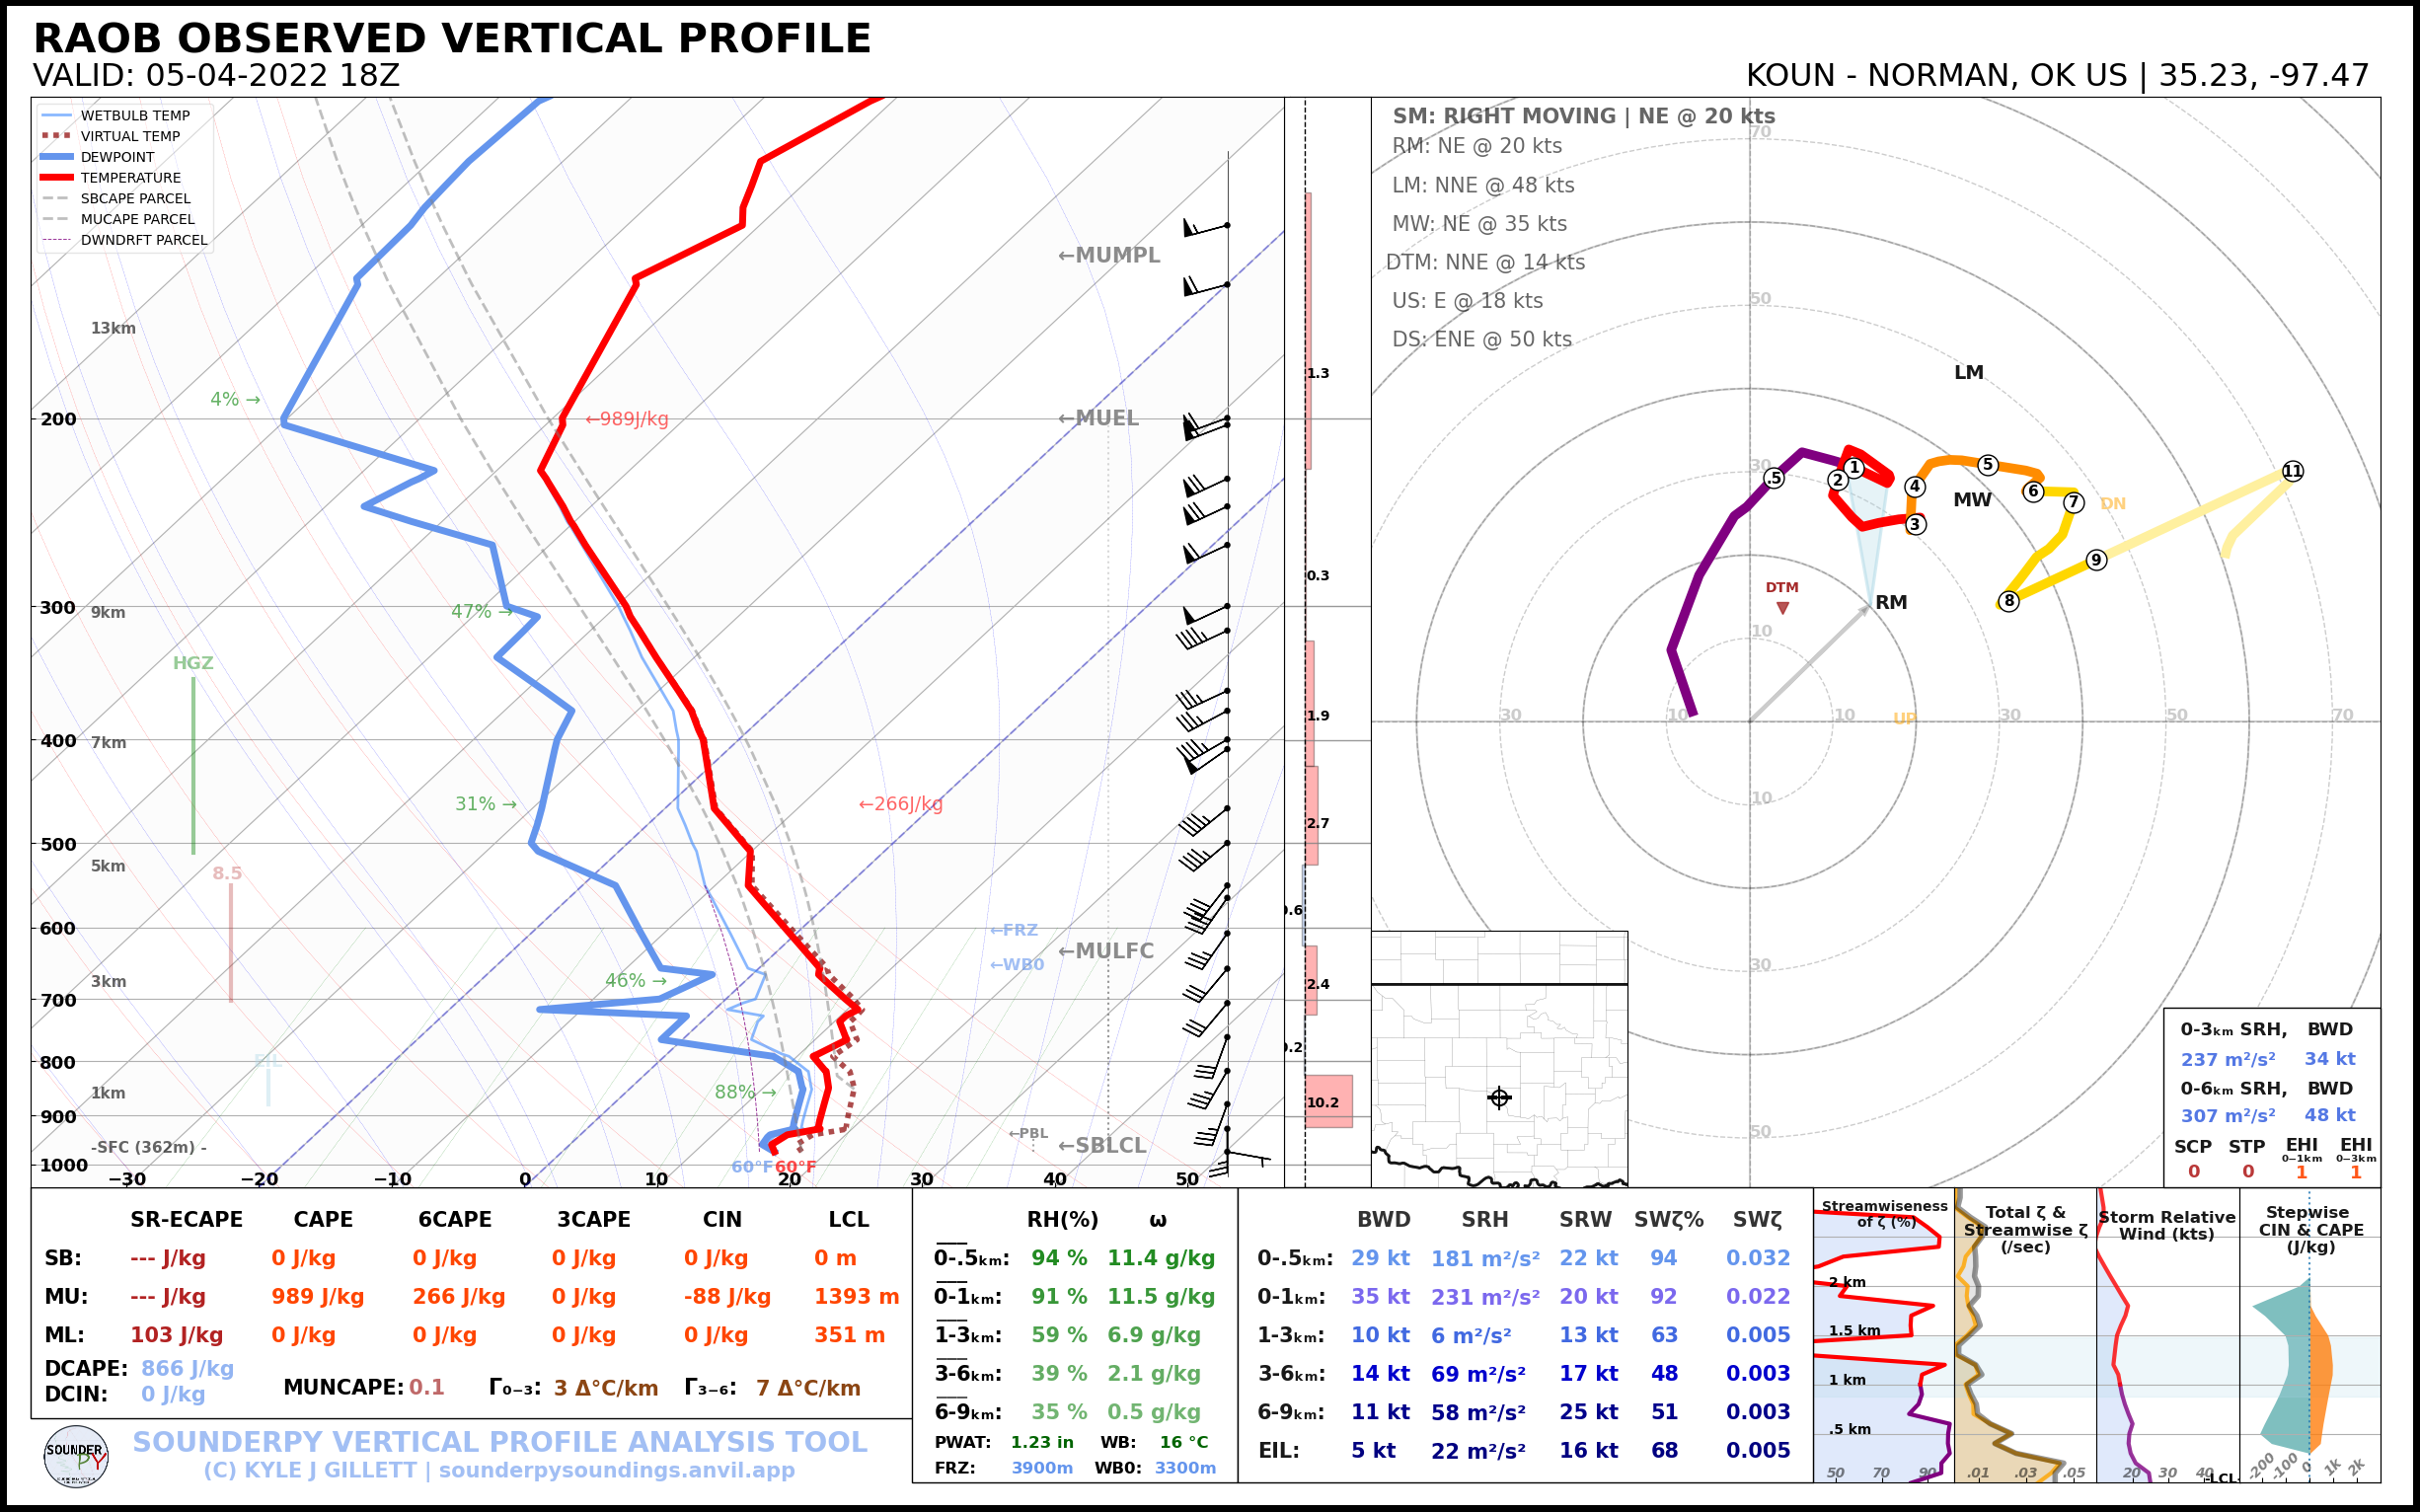Click the SounderPy logo icon
The width and height of the screenshot is (2420, 1512).
(76, 1457)
